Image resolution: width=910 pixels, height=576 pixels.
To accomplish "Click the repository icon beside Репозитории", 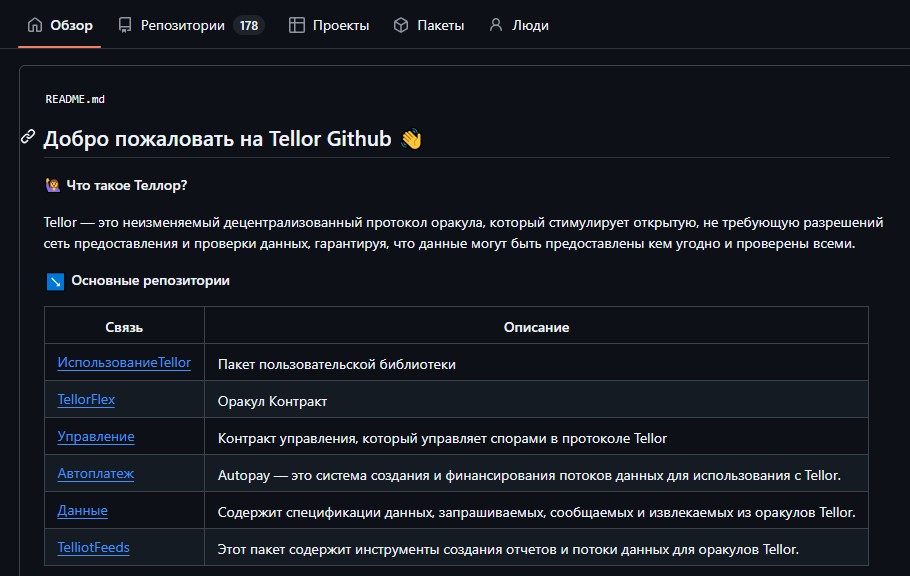I will 125,25.
